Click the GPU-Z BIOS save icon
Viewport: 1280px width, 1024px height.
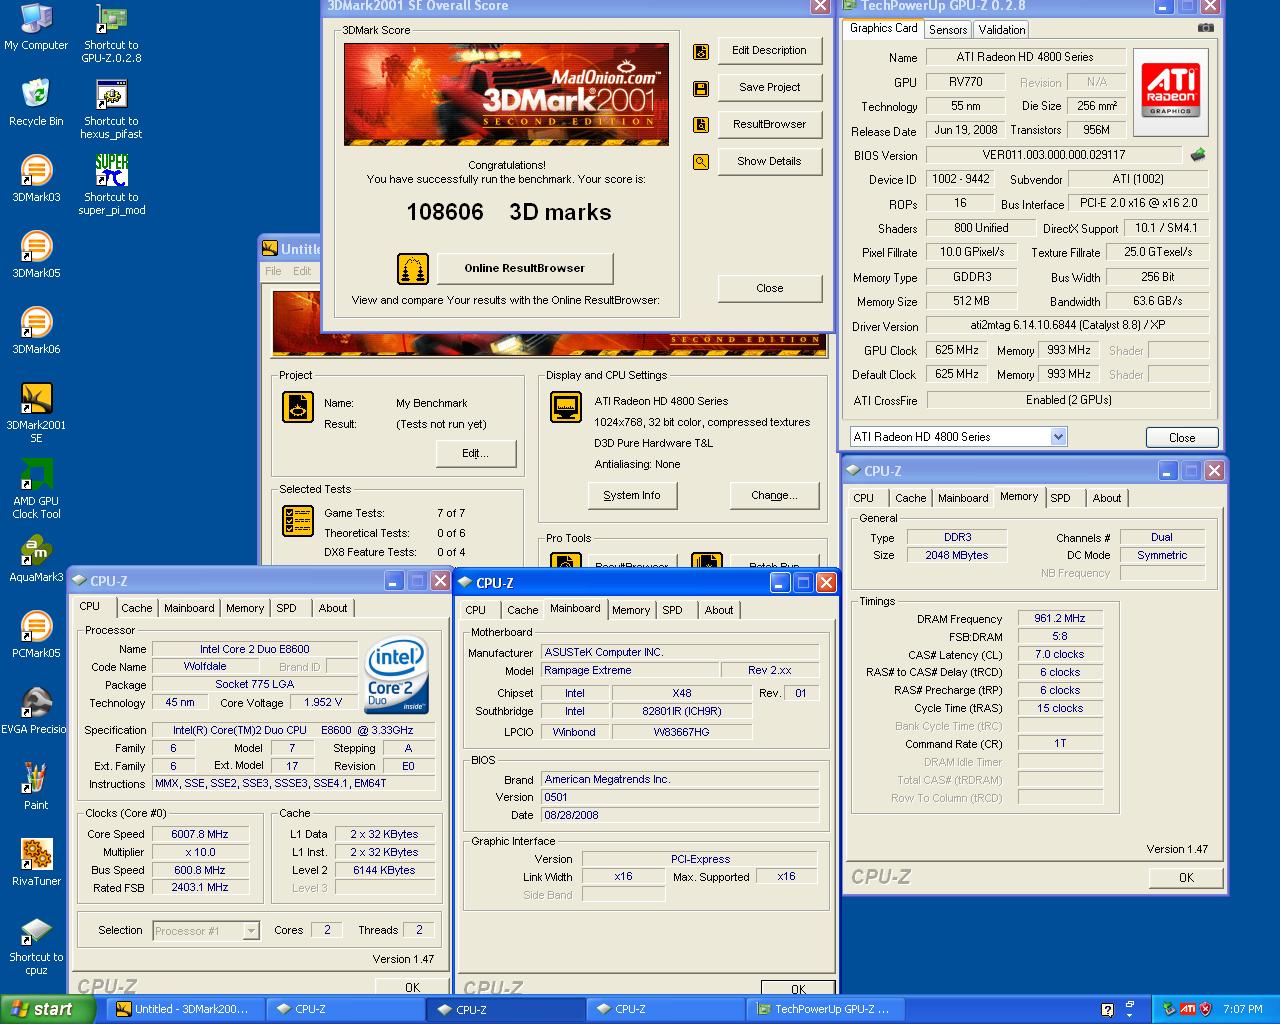coord(1198,155)
